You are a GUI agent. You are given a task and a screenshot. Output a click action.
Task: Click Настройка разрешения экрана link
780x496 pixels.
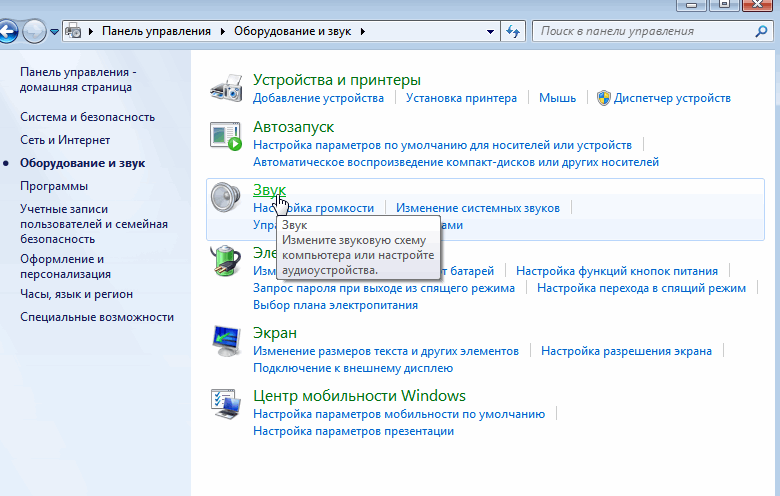point(626,351)
